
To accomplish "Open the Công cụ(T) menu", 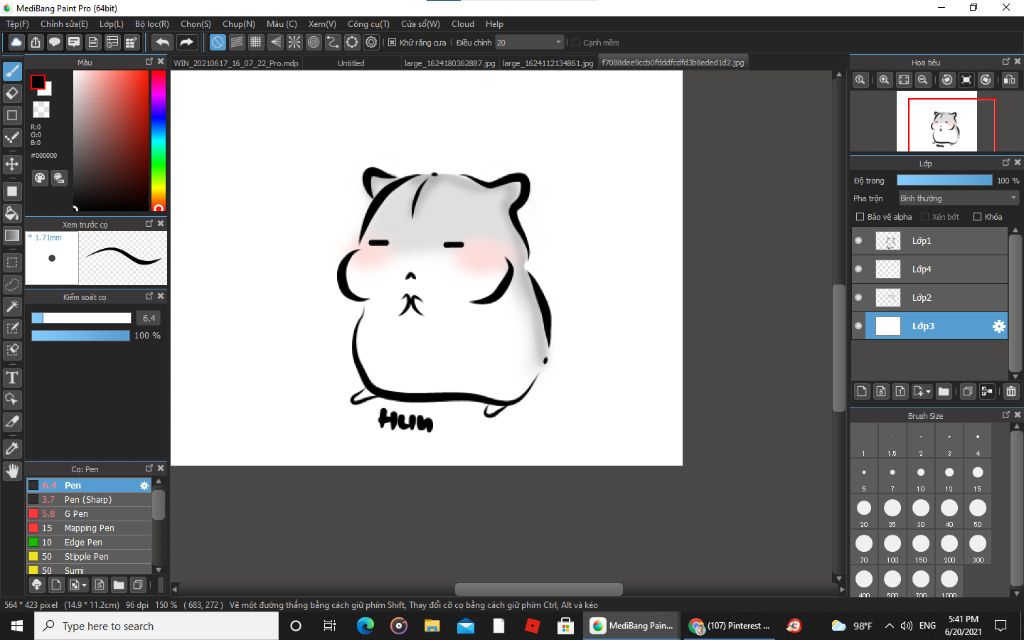I will pyautogui.click(x=368, y=24).
